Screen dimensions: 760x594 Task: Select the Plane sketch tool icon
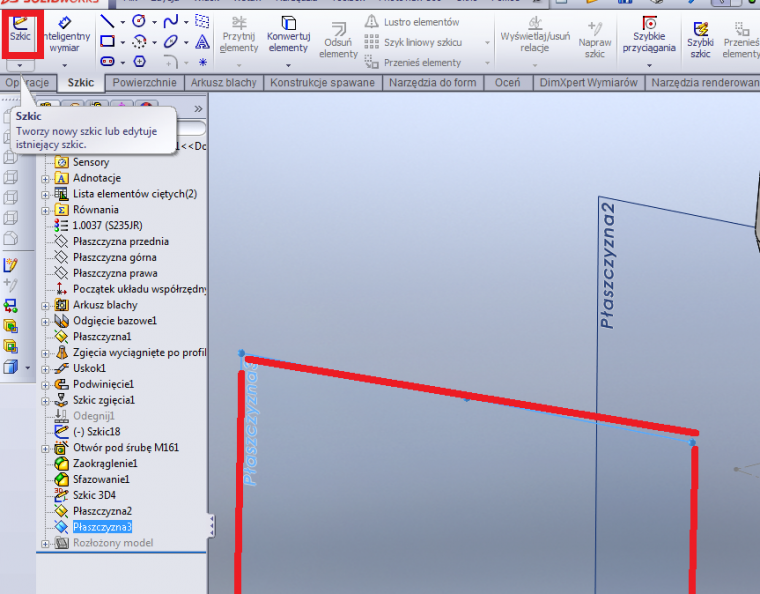[202, 21]
